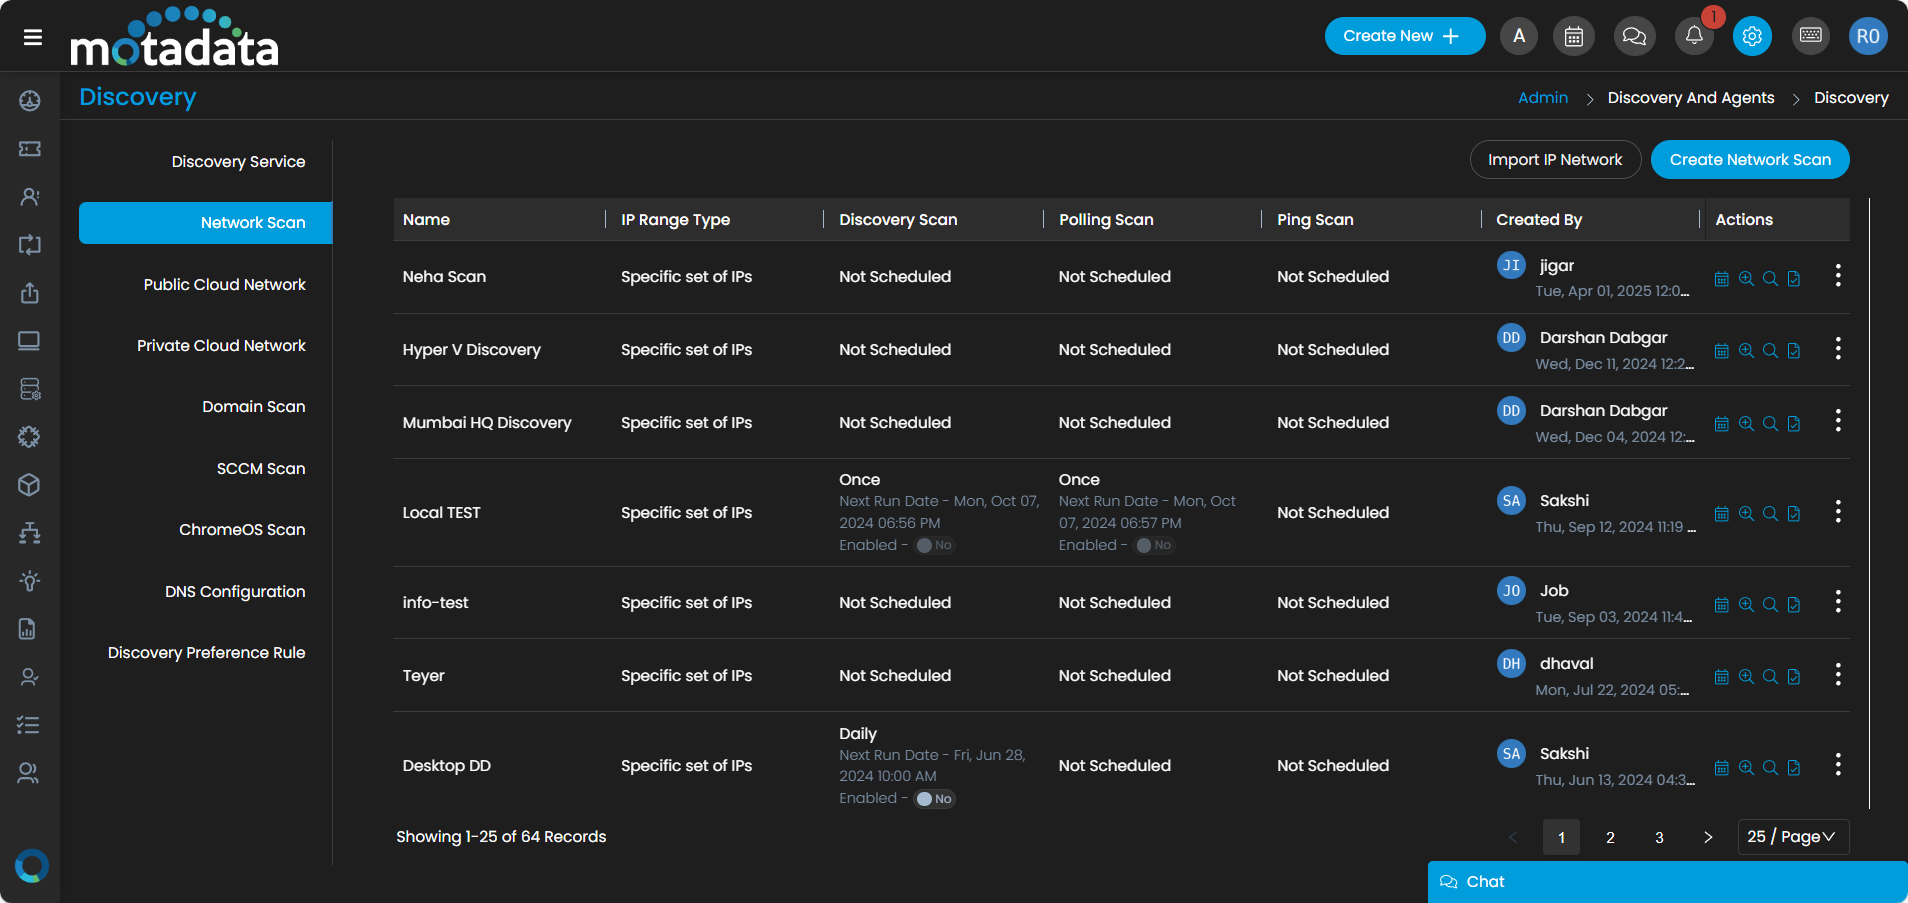Click the magnifier scan icon for Teyer
This screenshot has height=903, width=1908.
point(1770,677)
